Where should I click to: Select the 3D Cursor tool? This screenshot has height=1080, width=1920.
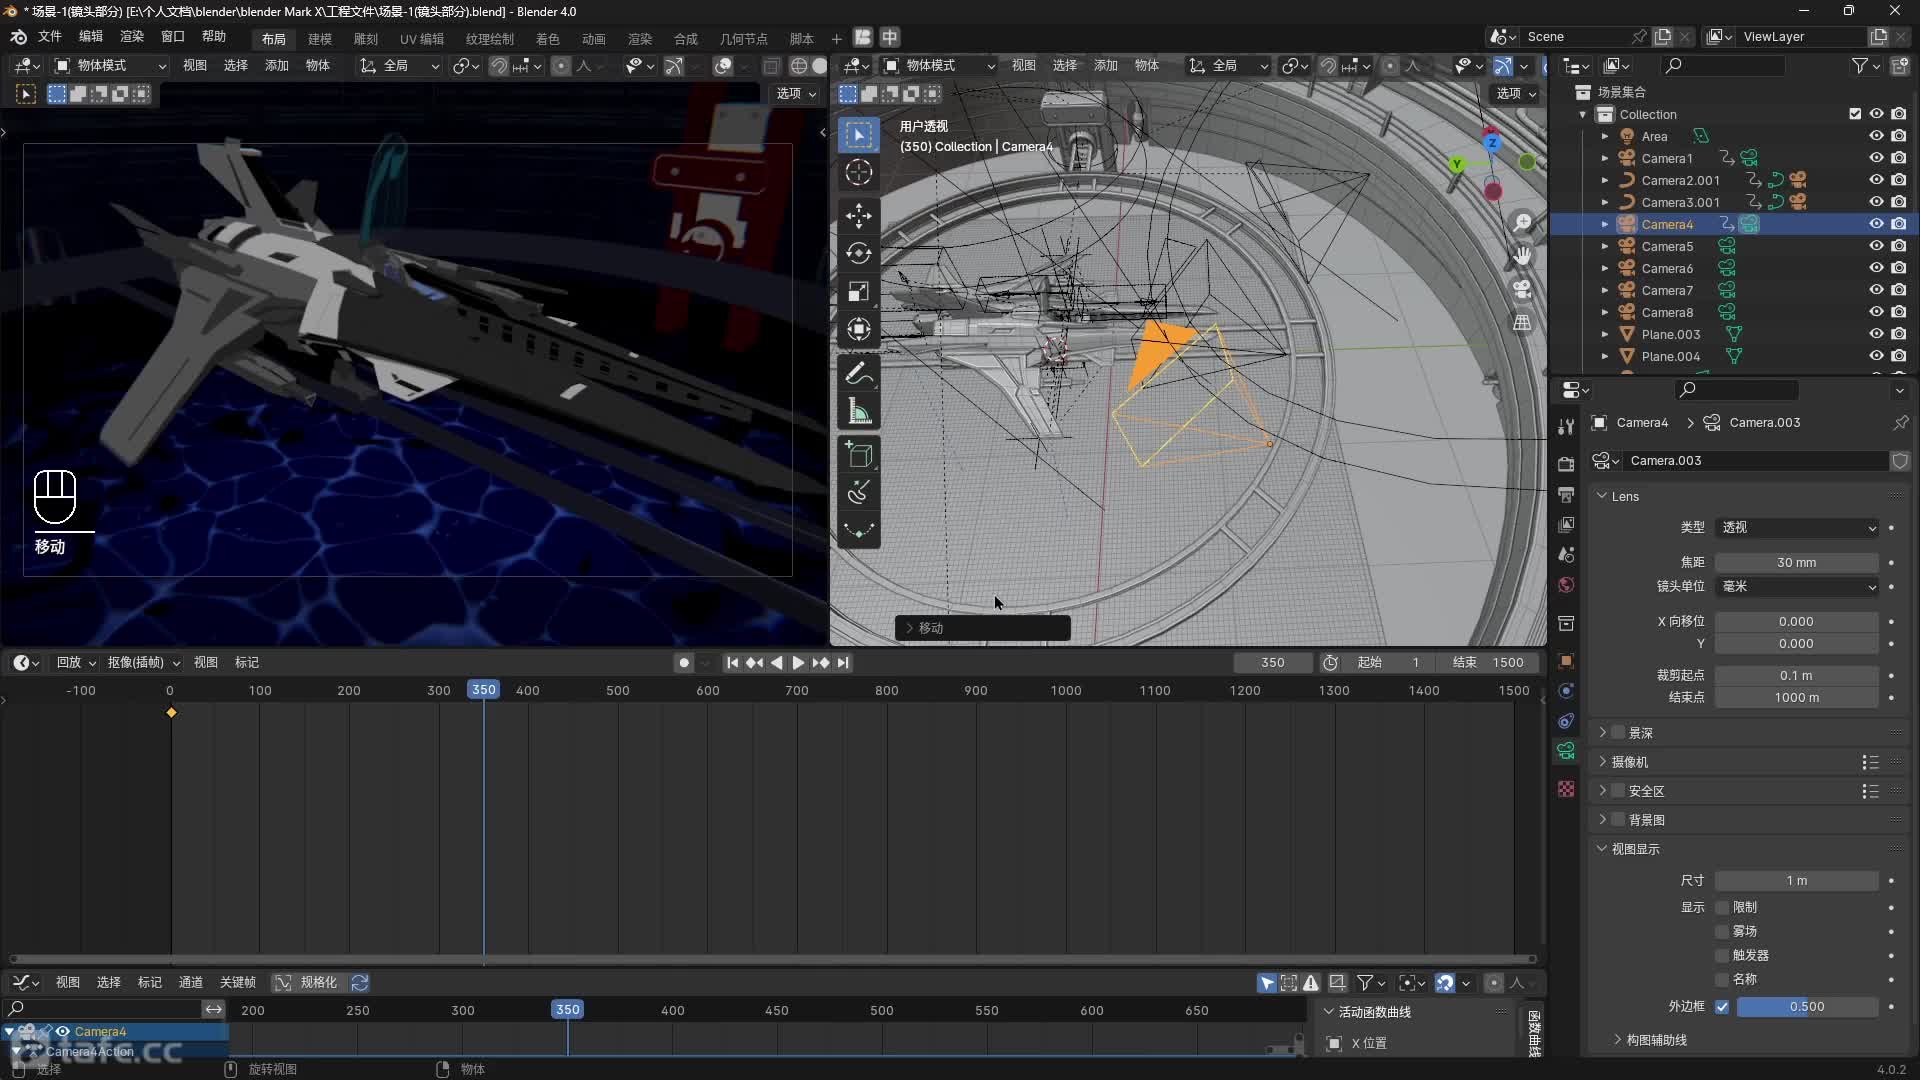pyautogui.click(x=858, y=172)
